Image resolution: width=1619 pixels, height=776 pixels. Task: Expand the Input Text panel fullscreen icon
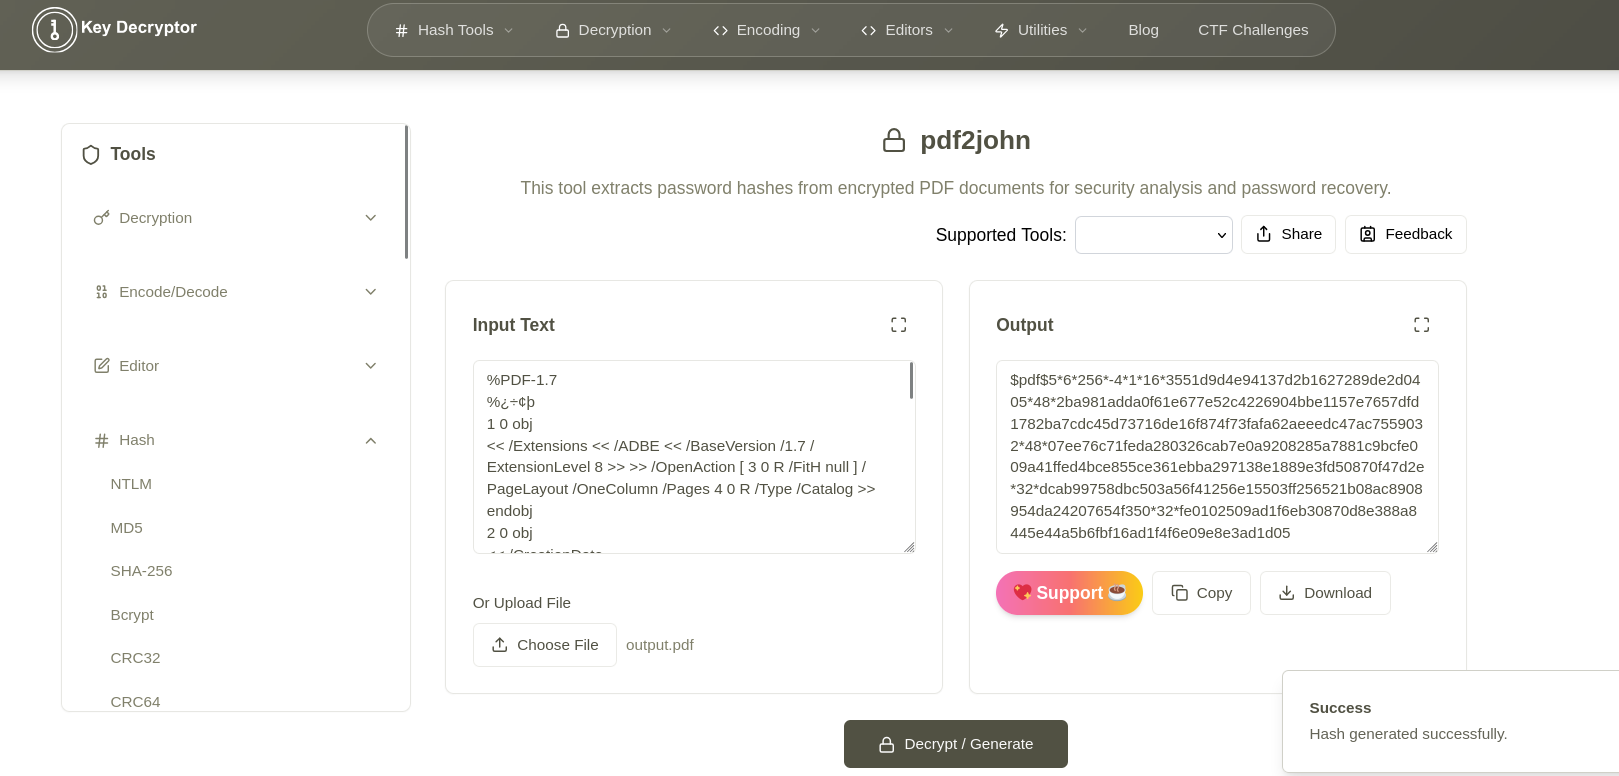point(898,324)
